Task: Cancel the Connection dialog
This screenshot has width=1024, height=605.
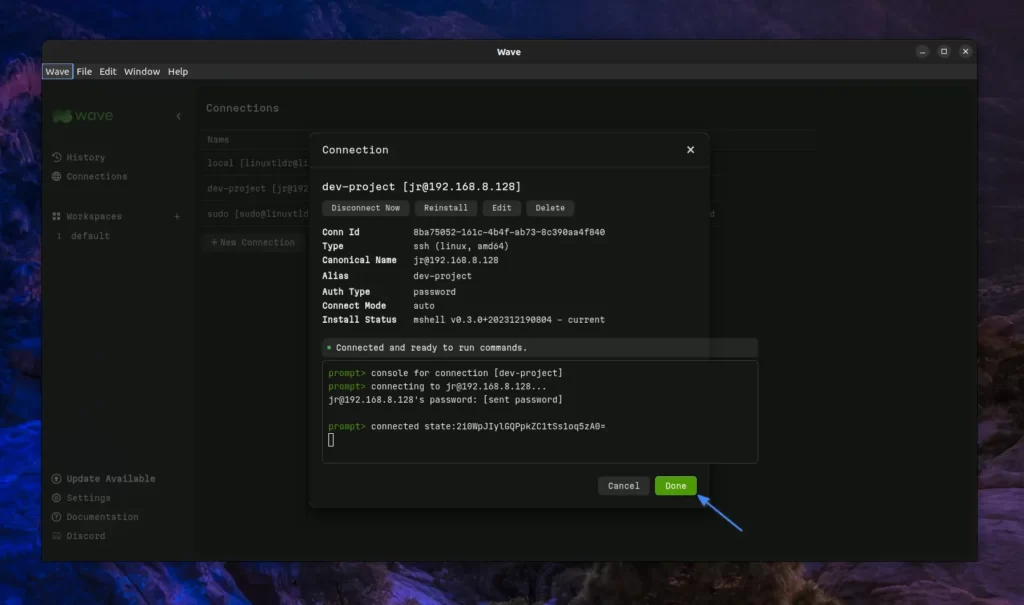Action: tap(623, 486)
